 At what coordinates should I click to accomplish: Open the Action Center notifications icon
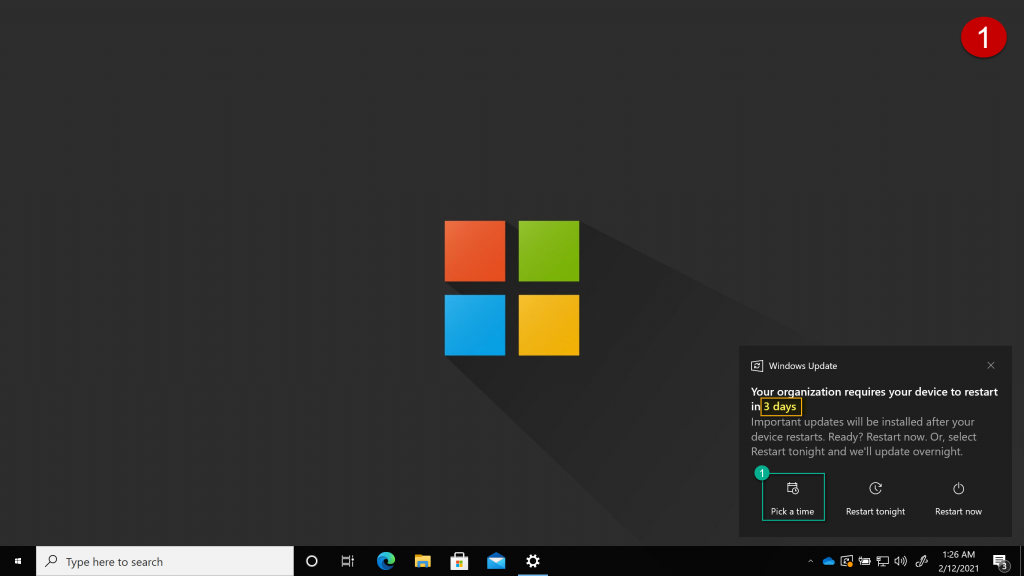1000,561
